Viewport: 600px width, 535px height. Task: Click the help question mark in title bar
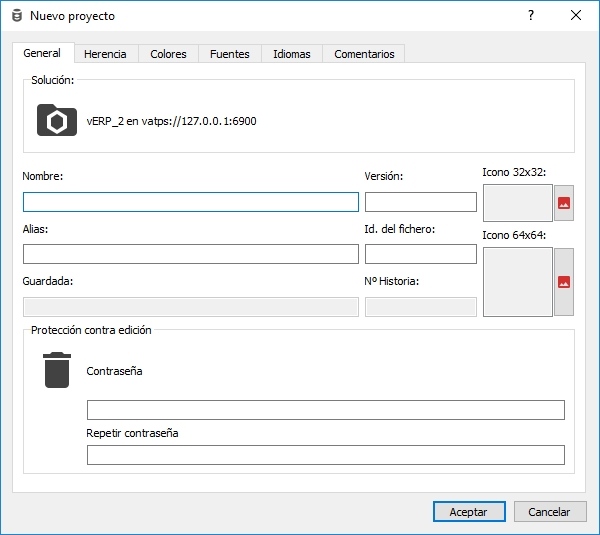tap(531, 16)
